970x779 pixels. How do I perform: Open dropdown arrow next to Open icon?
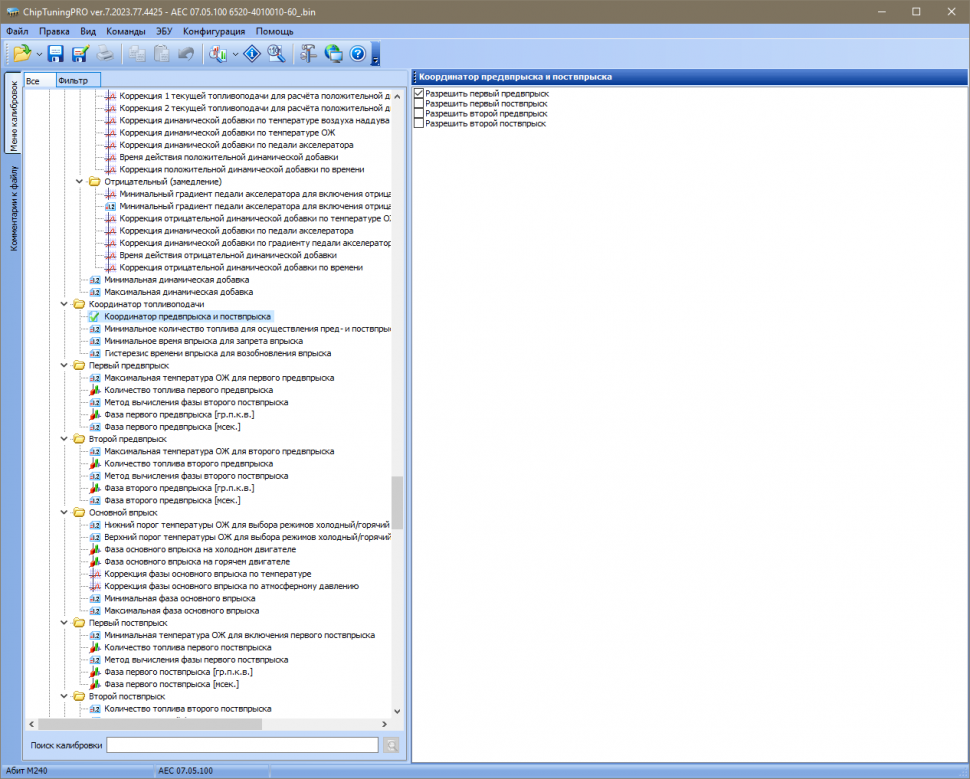pos(39,54)
